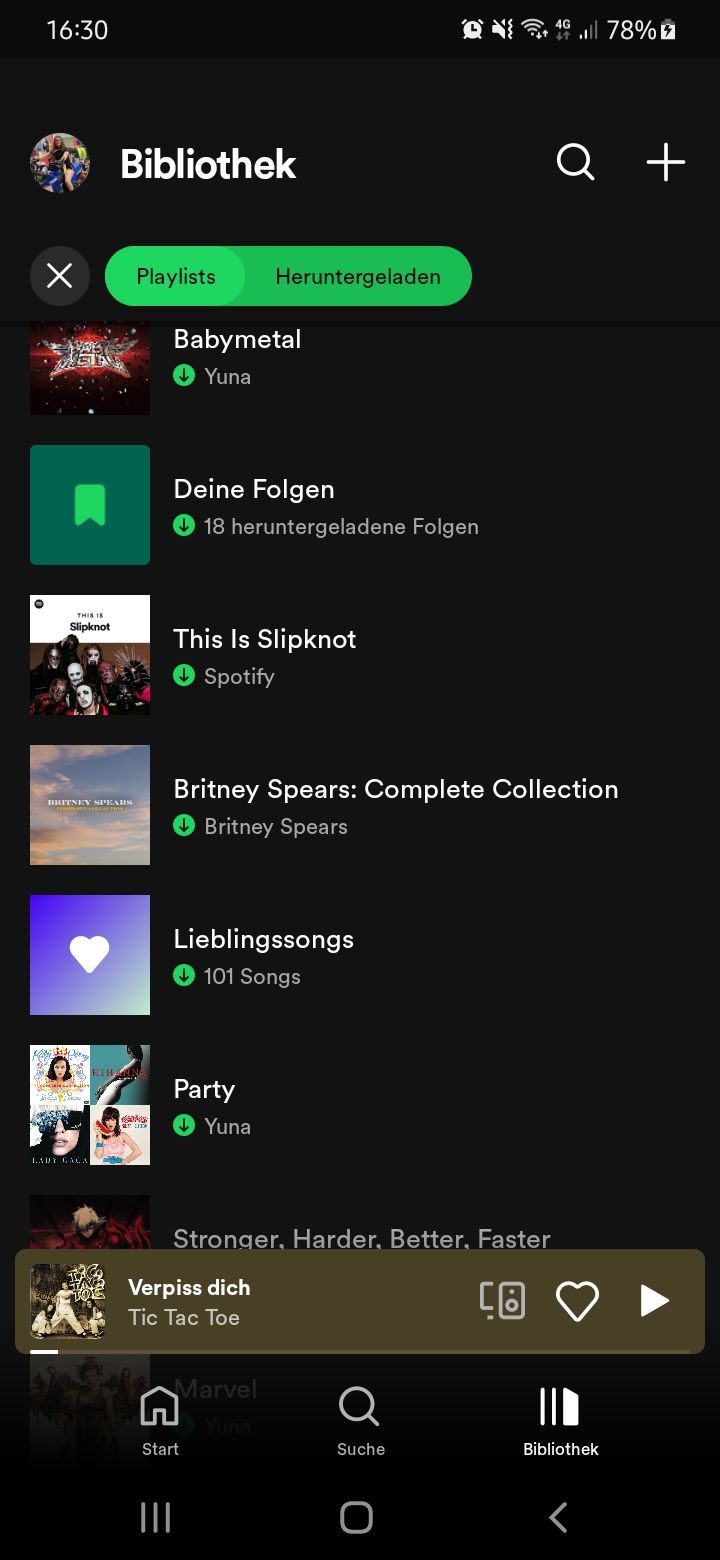Viewport: 720px width, 1560px height.
Task: Toggle the Heruntergeladen filter chip
Action: click(358, 276)
